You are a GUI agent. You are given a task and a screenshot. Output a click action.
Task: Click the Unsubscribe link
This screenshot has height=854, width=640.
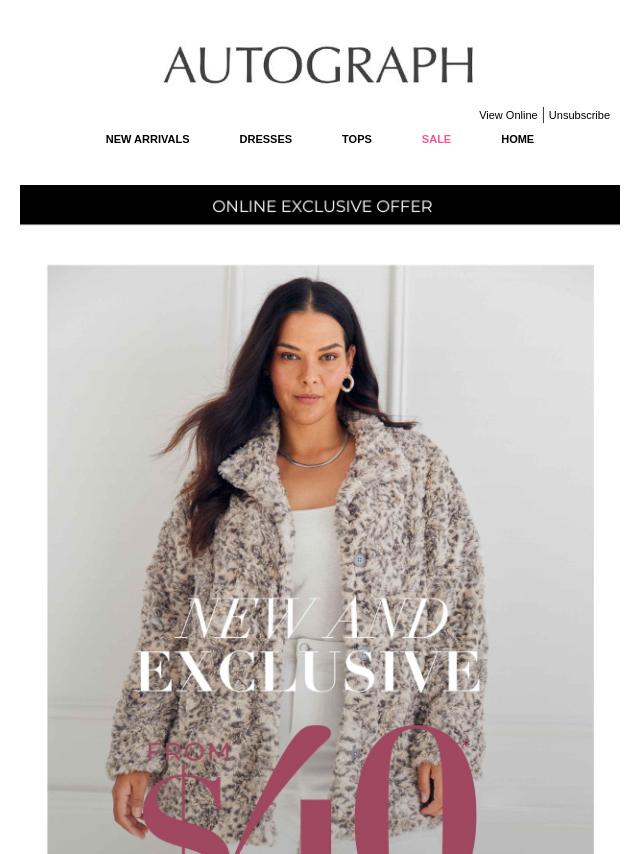coord(578,115)
